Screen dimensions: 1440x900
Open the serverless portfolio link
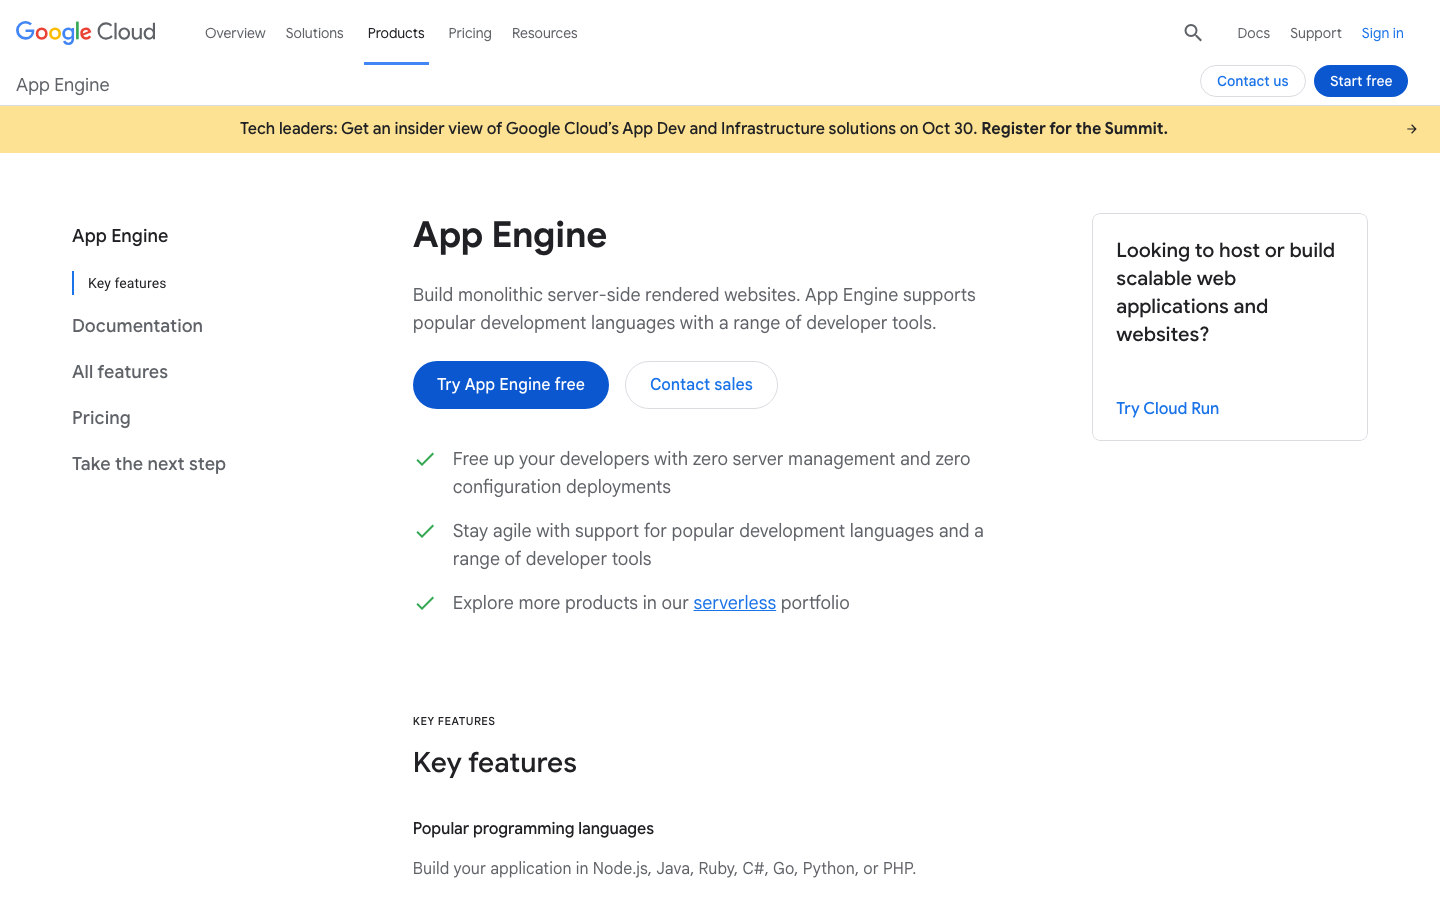tap(734, 603)
